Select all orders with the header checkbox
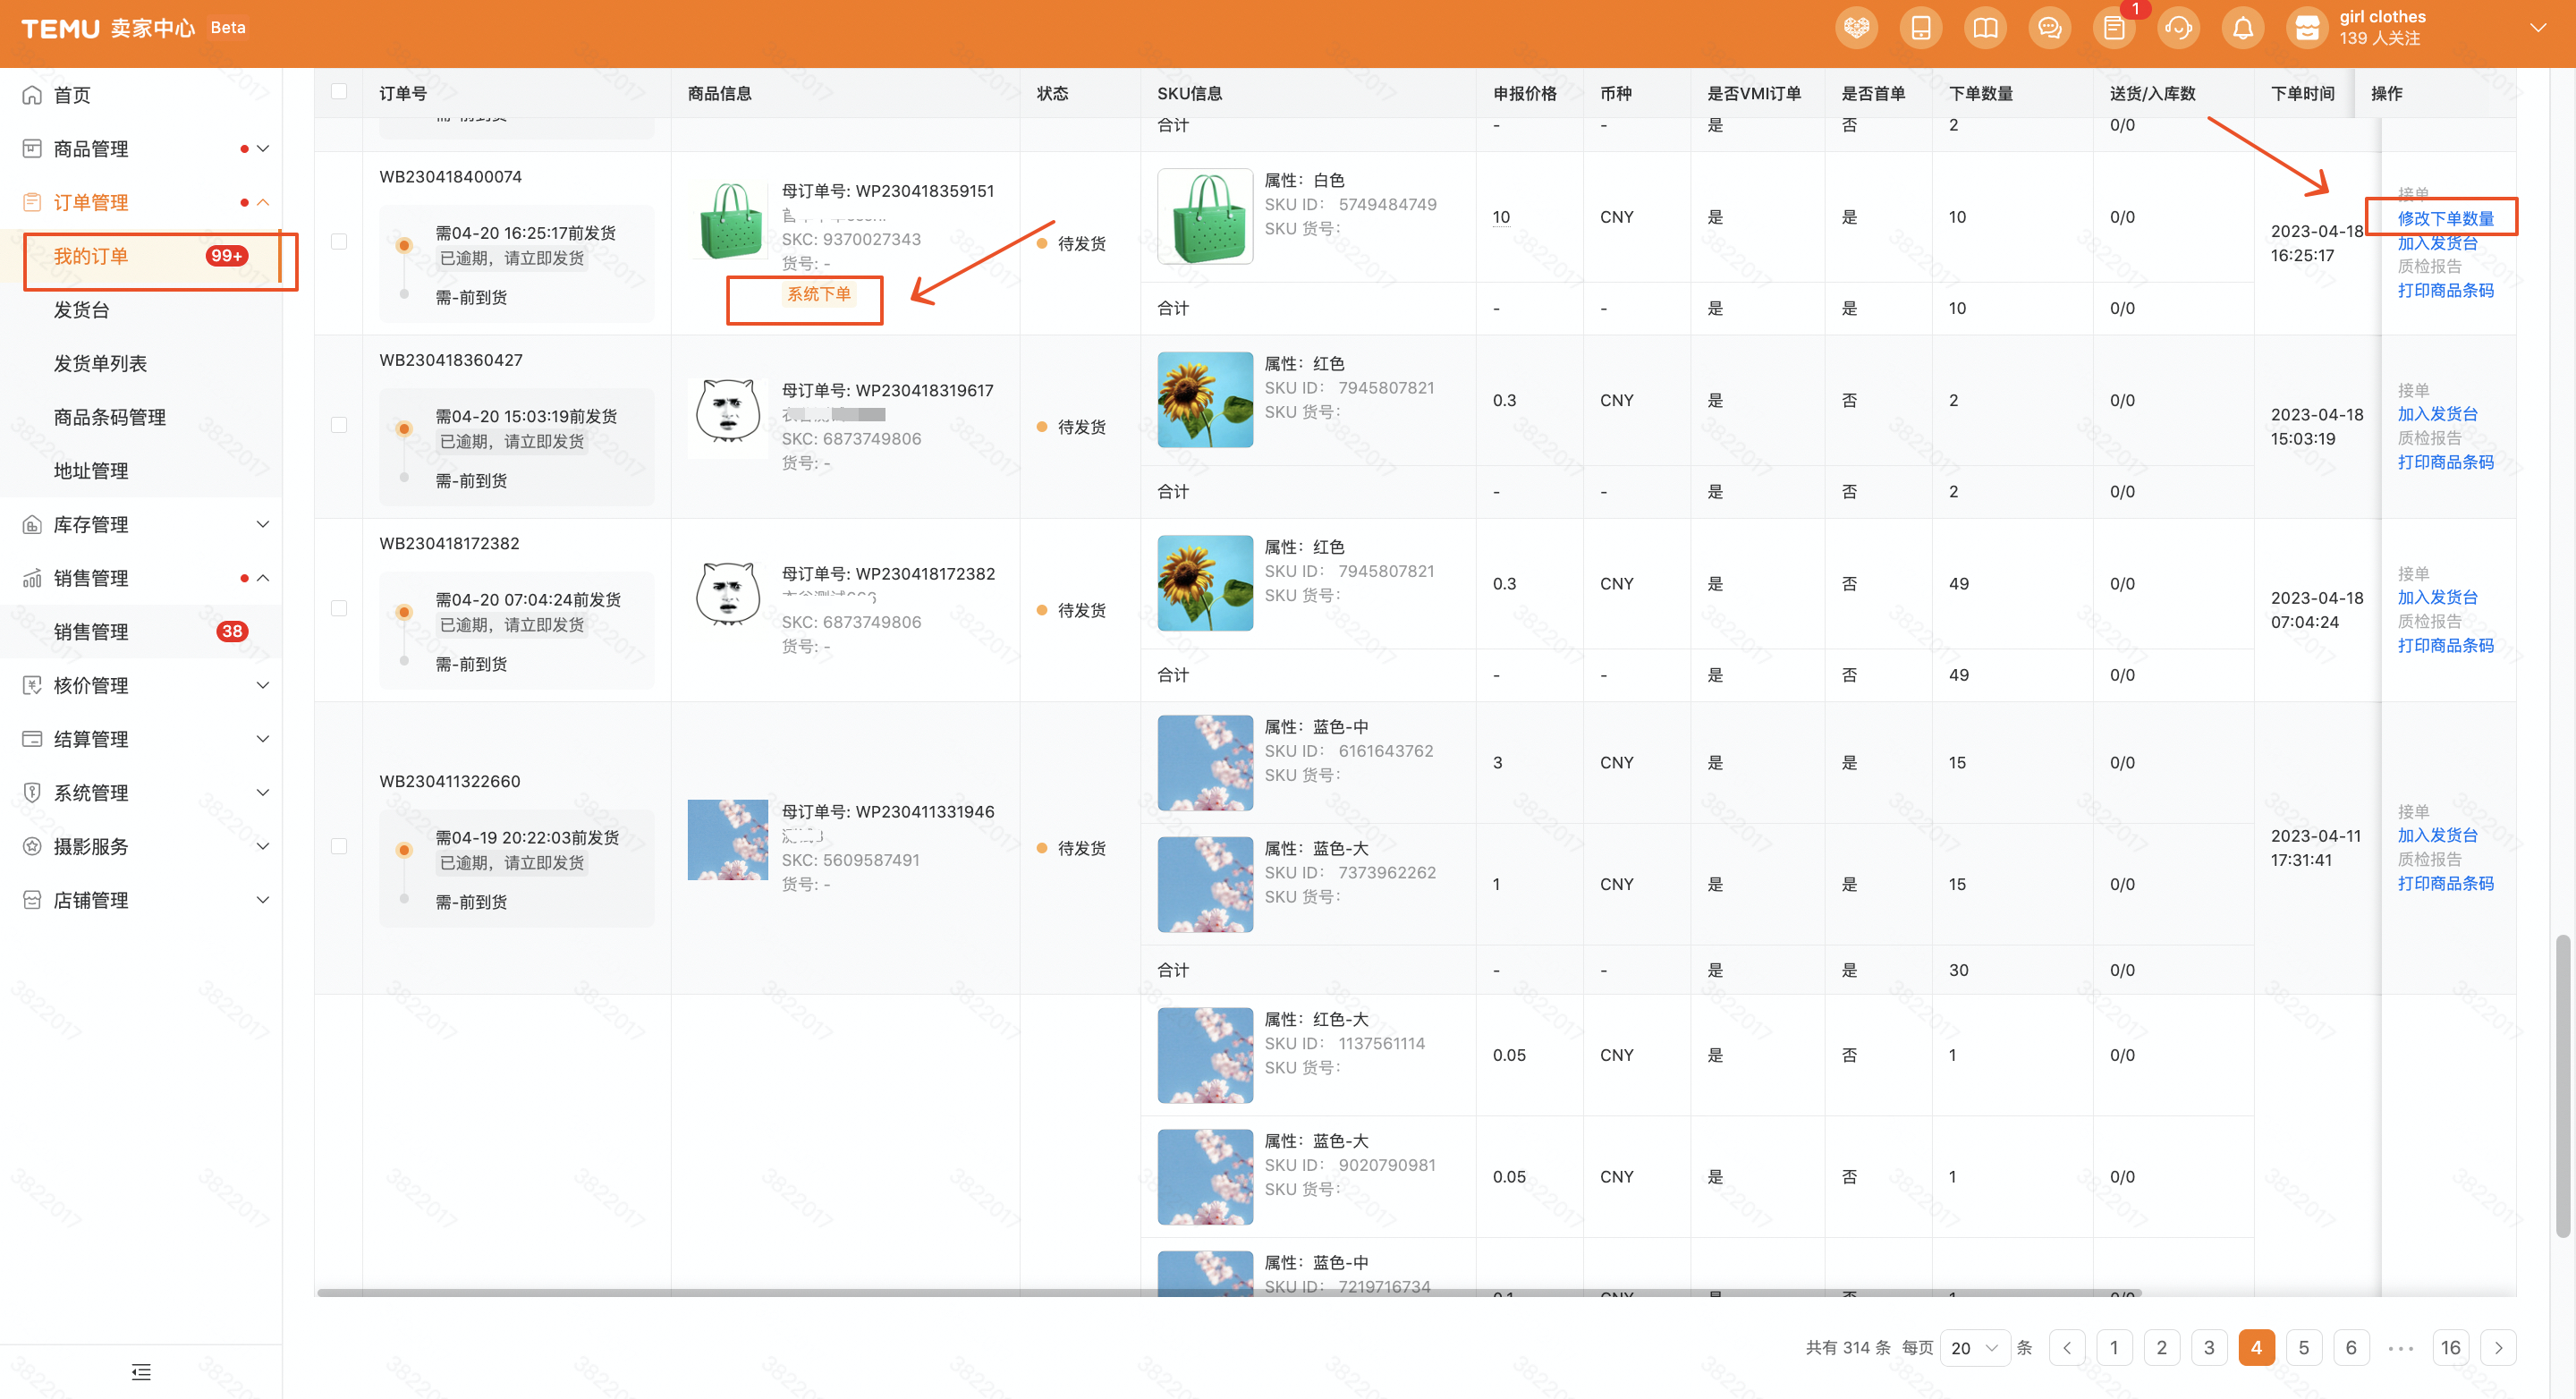Screen dimensions: 2576x1399 339,92
